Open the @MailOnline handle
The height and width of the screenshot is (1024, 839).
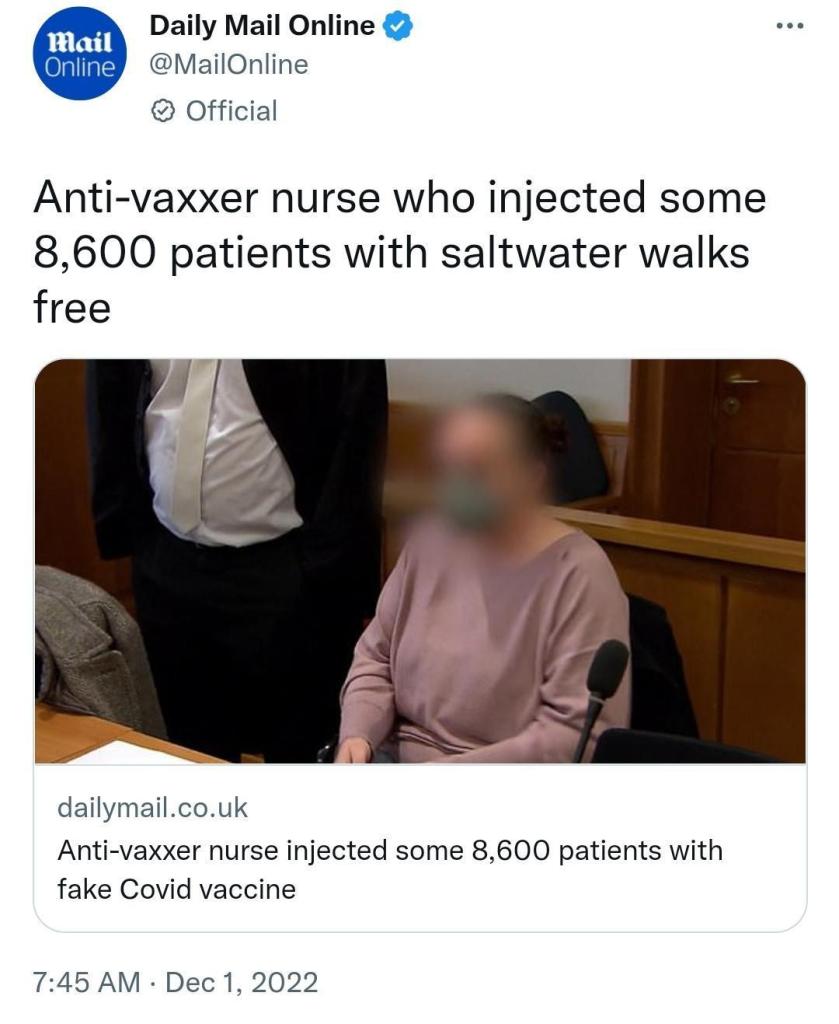coord(229,65)
